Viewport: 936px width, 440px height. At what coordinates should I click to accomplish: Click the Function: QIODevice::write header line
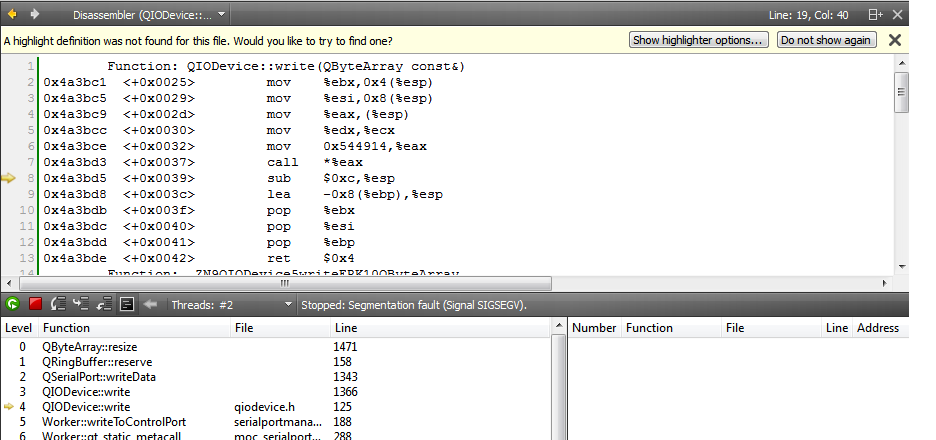point(286,66)
